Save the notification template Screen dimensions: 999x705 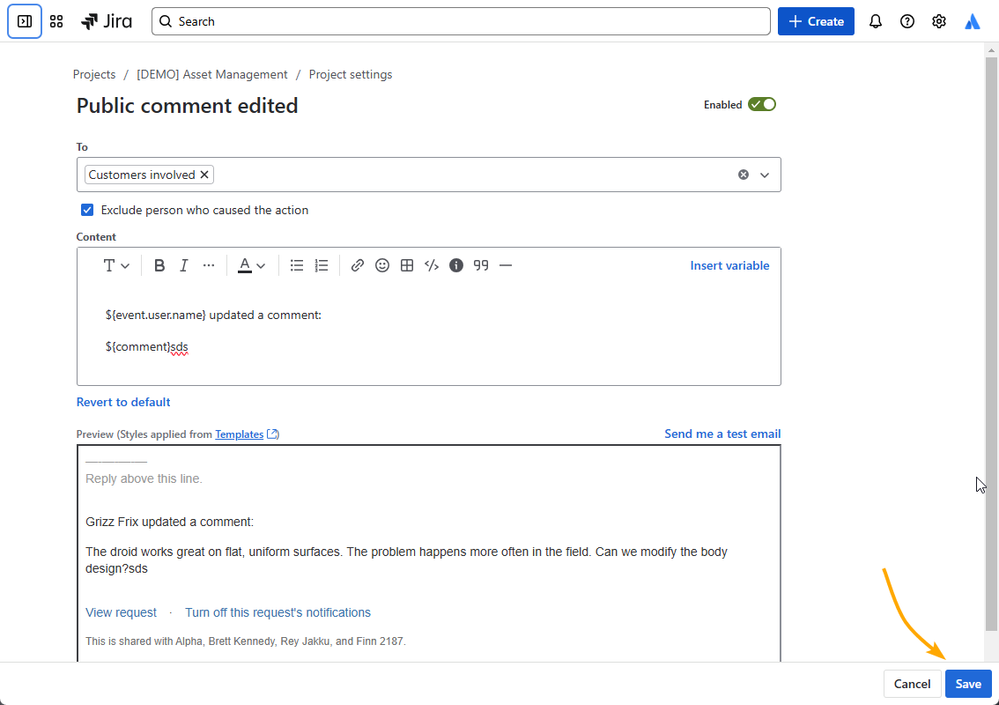pyautogui.click(x=968, y=684)
